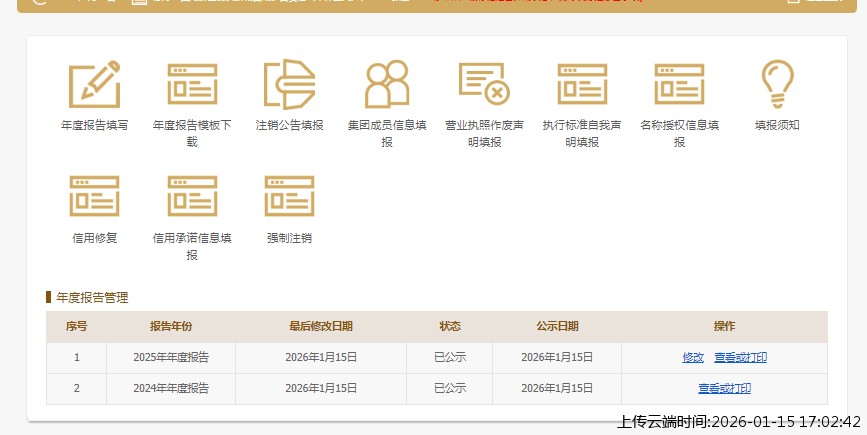The height and width of the screenshot is (435, 867).
Task: Click the 序号 column header
Action: point(76,326)
